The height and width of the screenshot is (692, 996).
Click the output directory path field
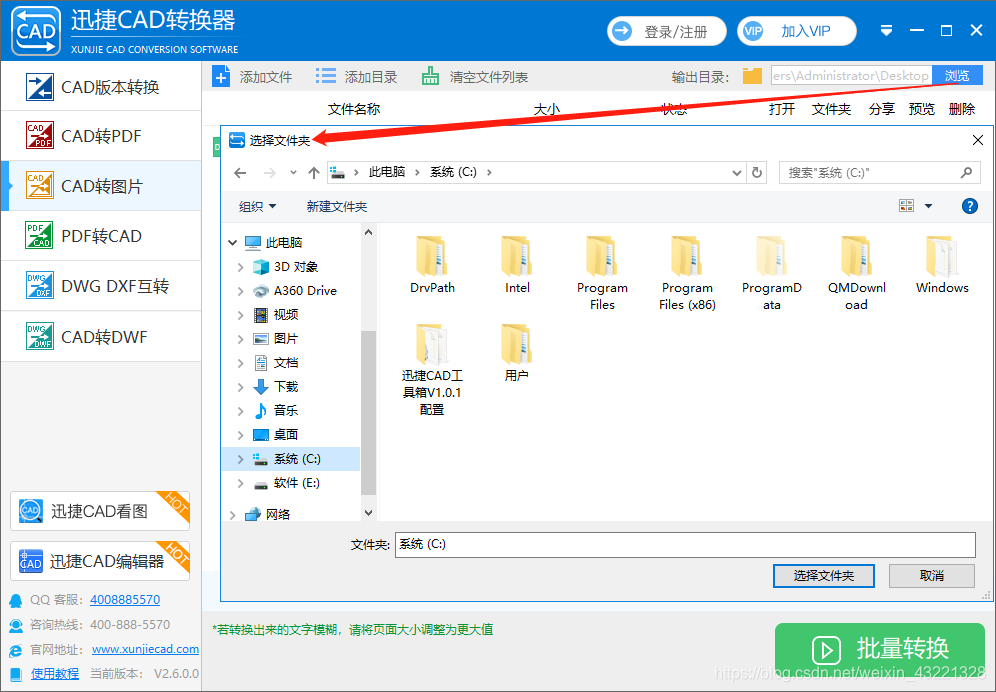click(x=851, y=76)
